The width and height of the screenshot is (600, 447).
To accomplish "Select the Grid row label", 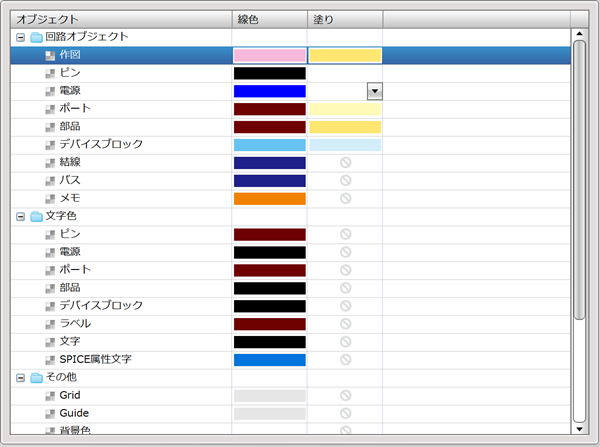I will pyautogui.click(x=70, y=395).
